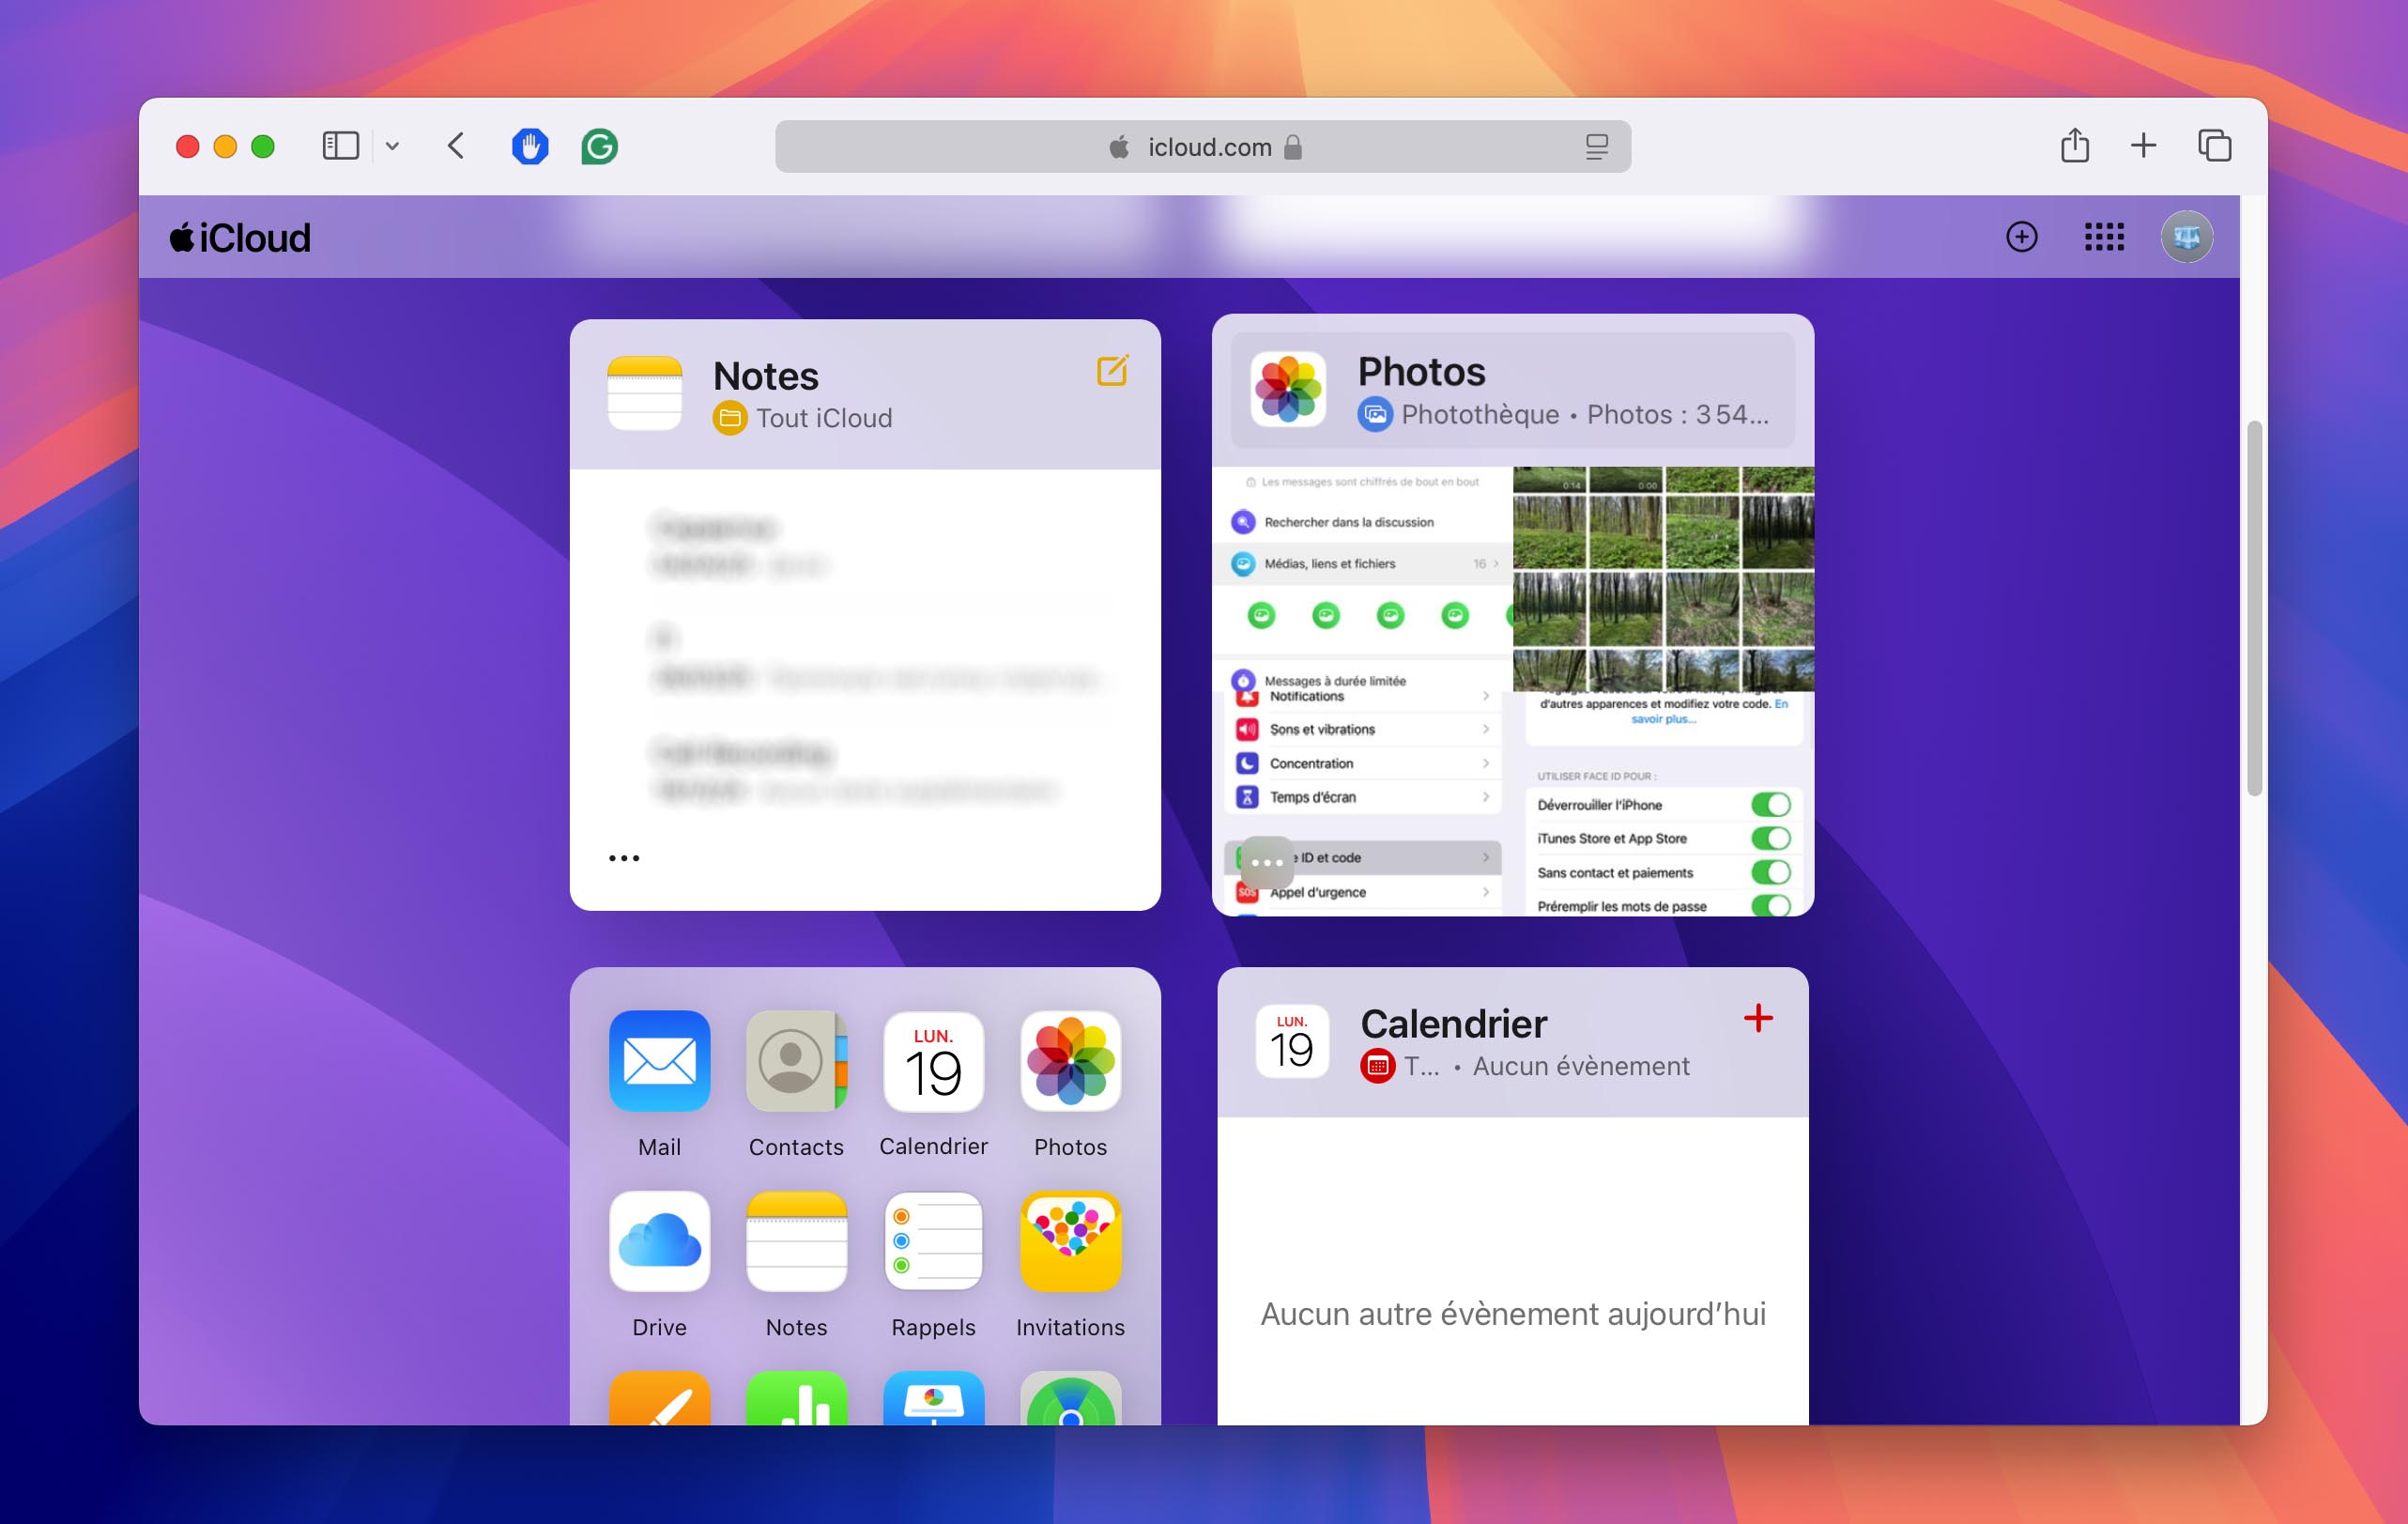The height and width of the screenshot is (1524, 2408).
Task: Launch the Invitations app icon
Action: pos(1071,1241)
